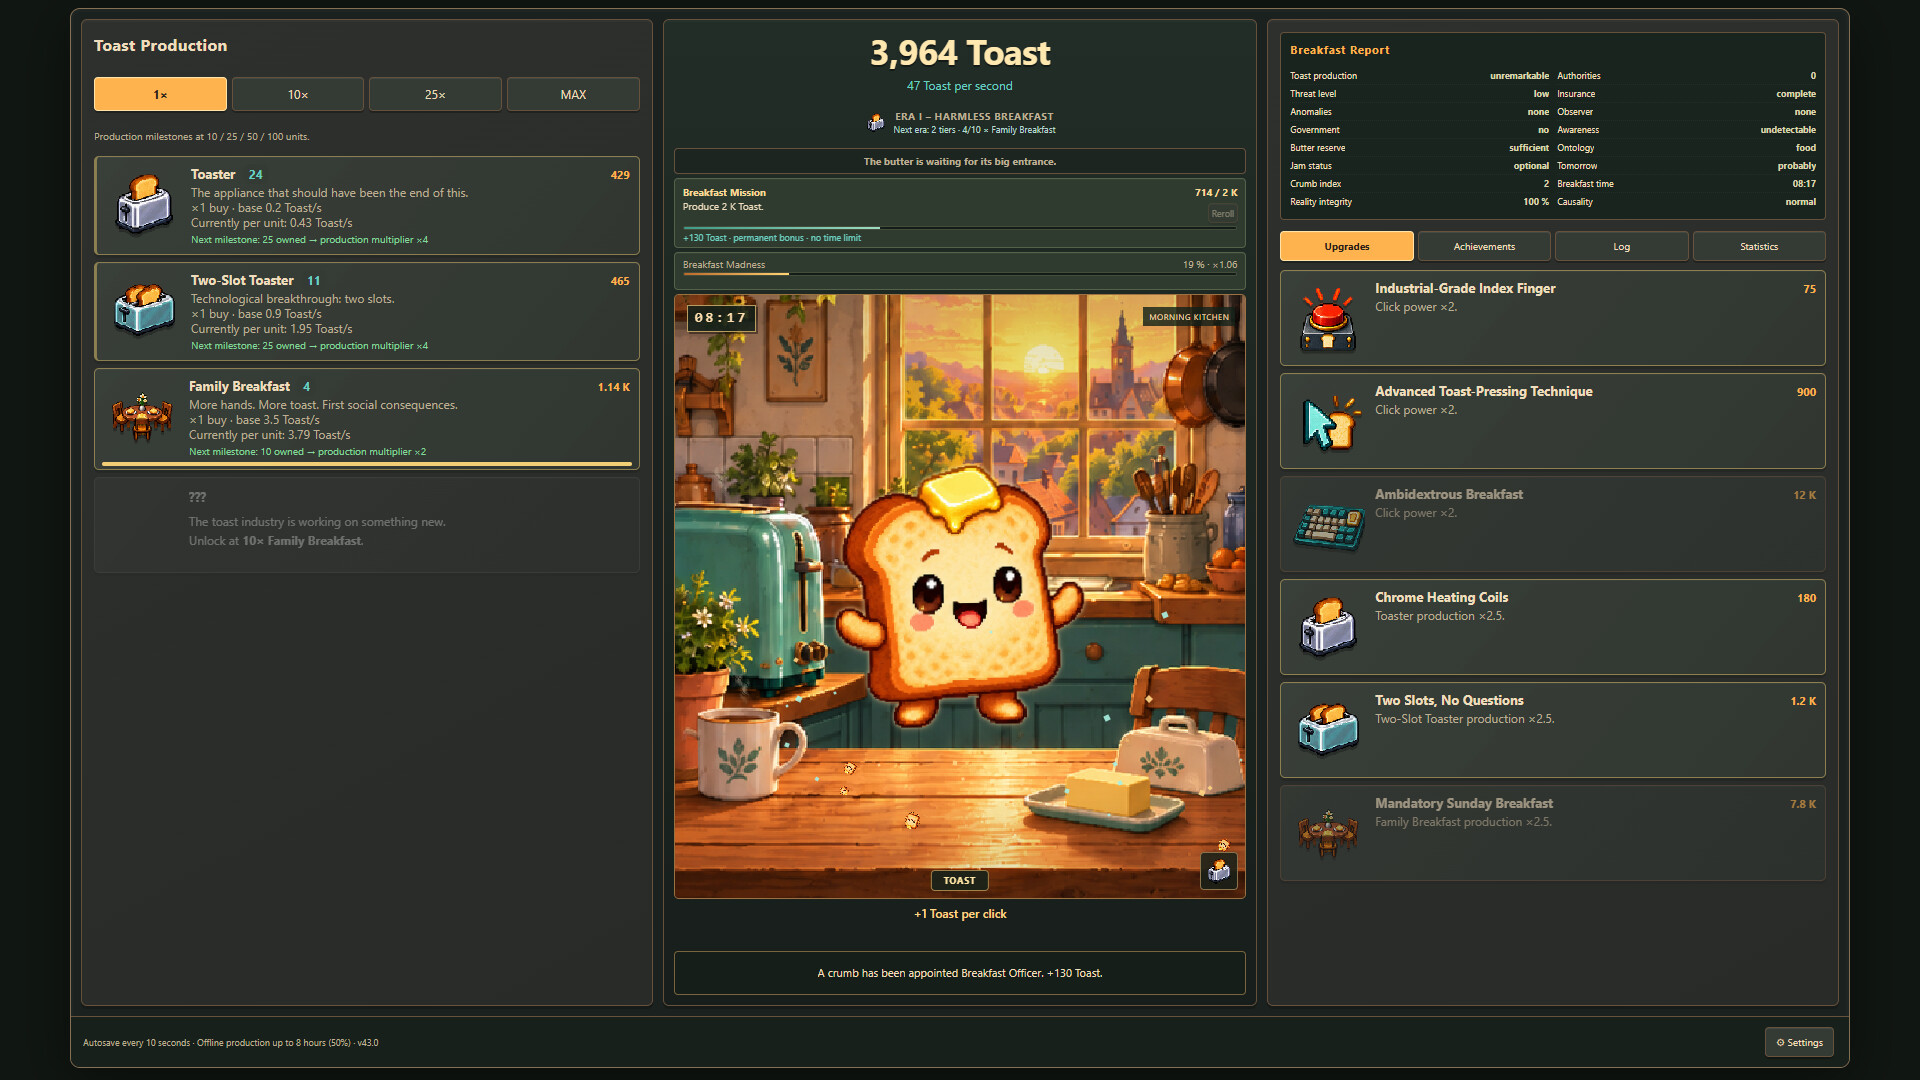The height and width of the screenshot is (1080, 1920).
Task: Select the 1× buy amount
Action: (160, 94)
